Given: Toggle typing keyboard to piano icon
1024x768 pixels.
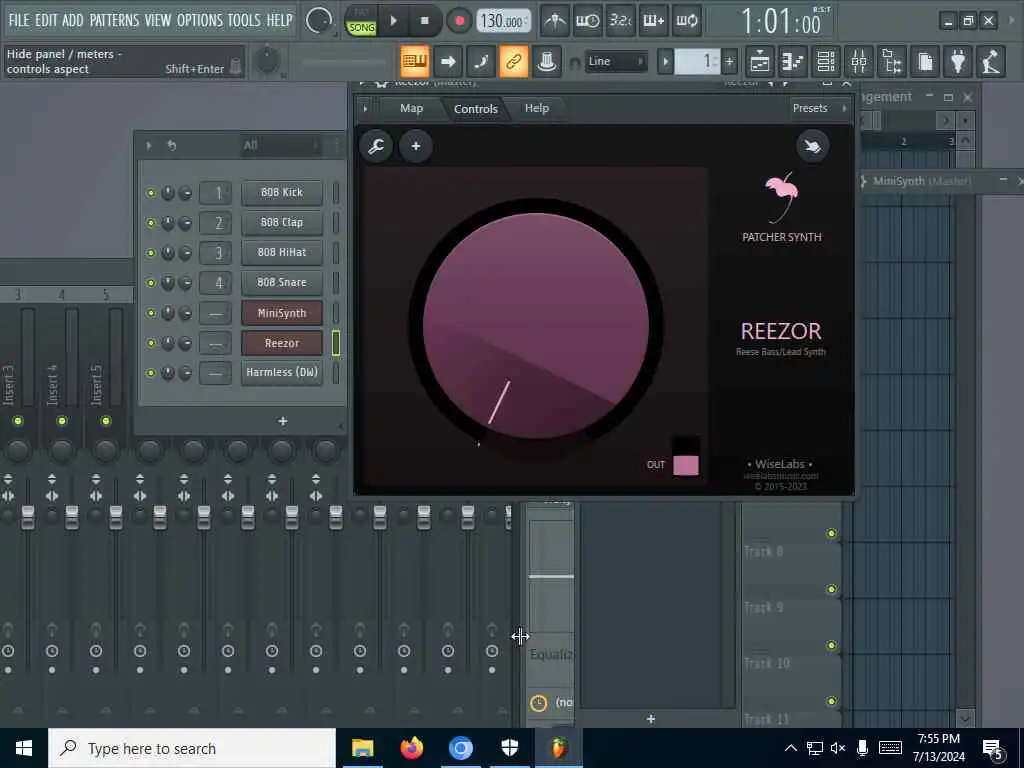Looking at the screenshot, I should pyautogui.click(x=415, y=62).
